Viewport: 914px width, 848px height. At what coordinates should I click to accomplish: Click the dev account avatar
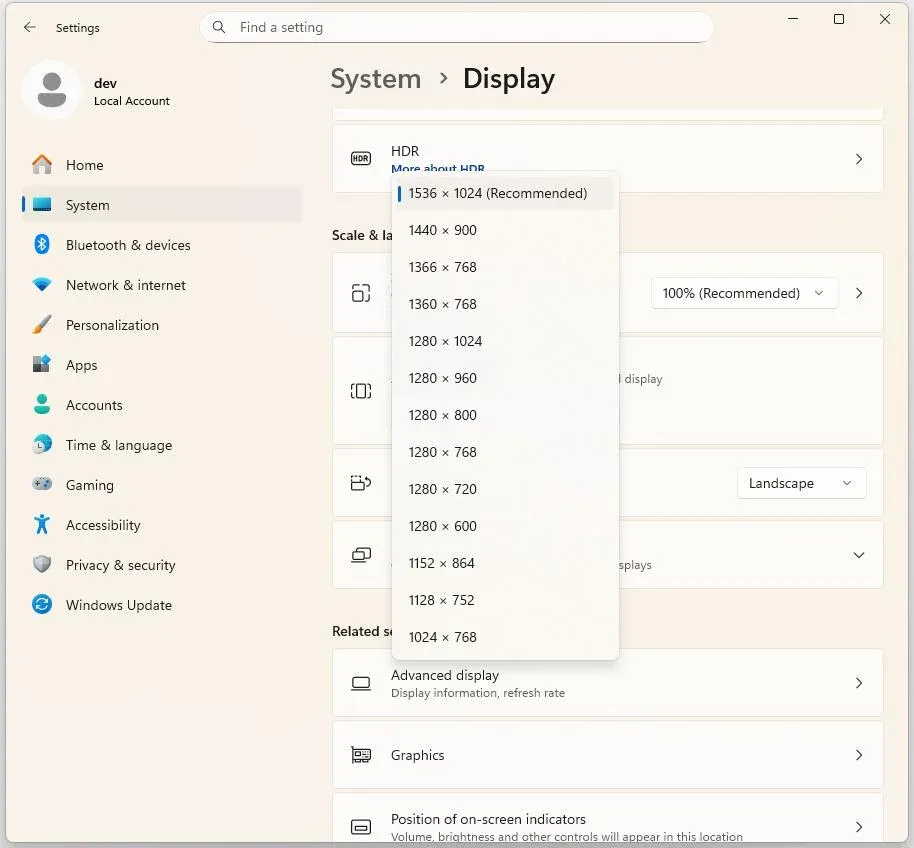pos(51,90)
